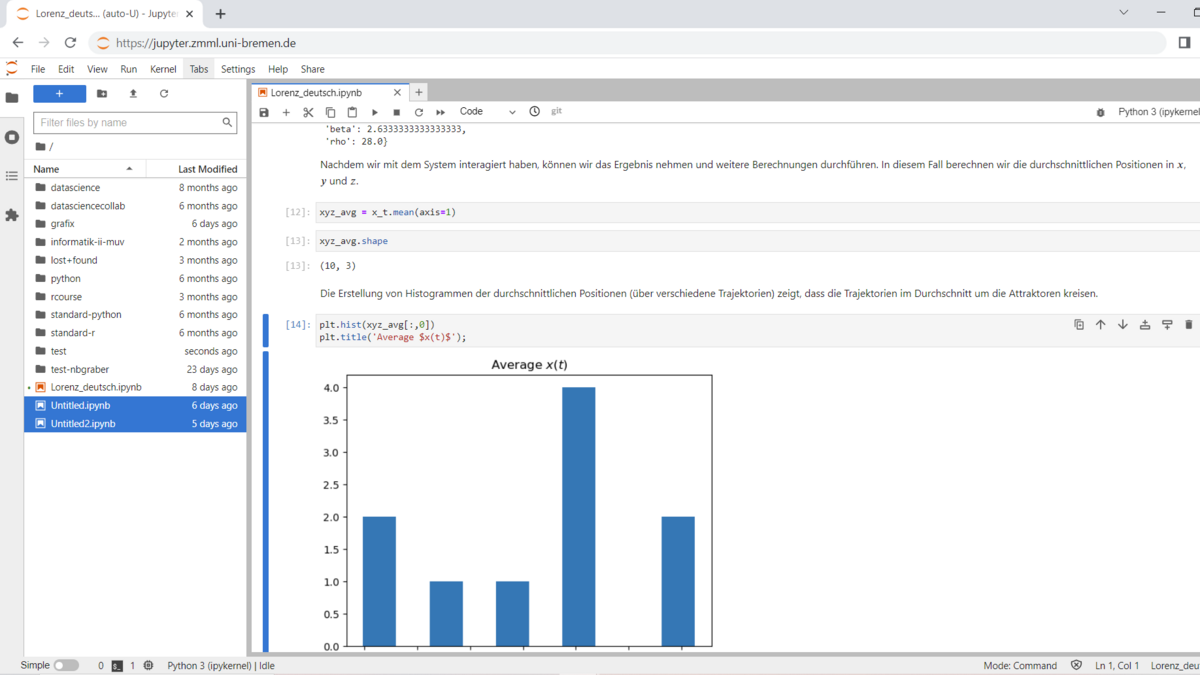Click into code cell 12 xyz_avg line
This screenshot has width=1200, height=675.
coord(757,212)
